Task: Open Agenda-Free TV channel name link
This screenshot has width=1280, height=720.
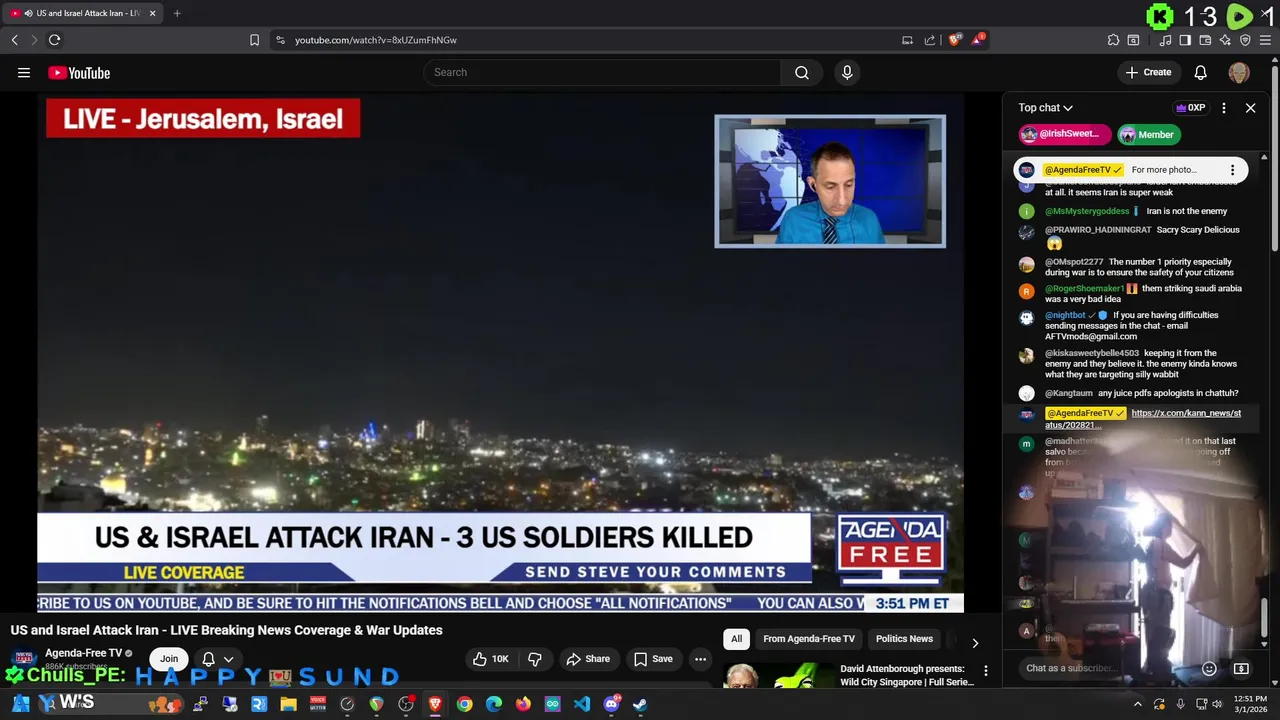Action: pos(83,653)
